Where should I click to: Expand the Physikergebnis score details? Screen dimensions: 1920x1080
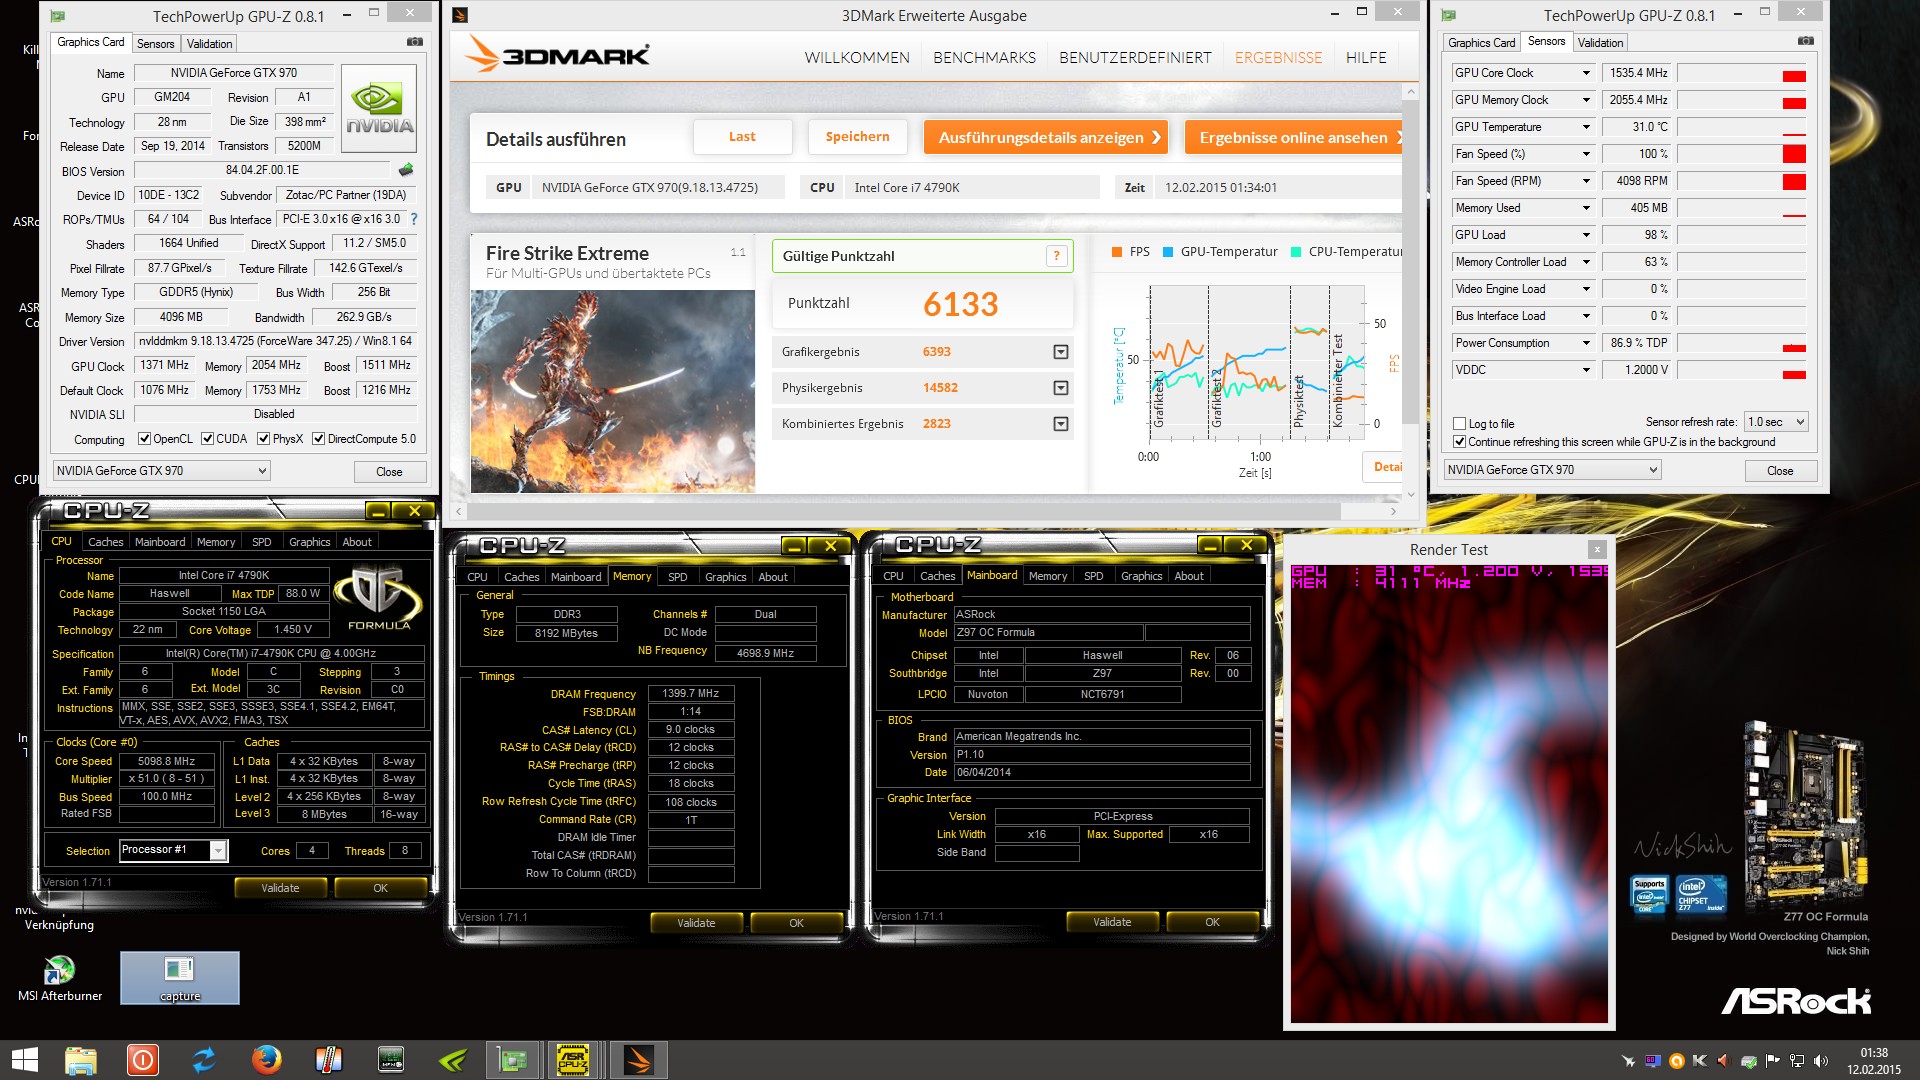[x=1061, y=388]
